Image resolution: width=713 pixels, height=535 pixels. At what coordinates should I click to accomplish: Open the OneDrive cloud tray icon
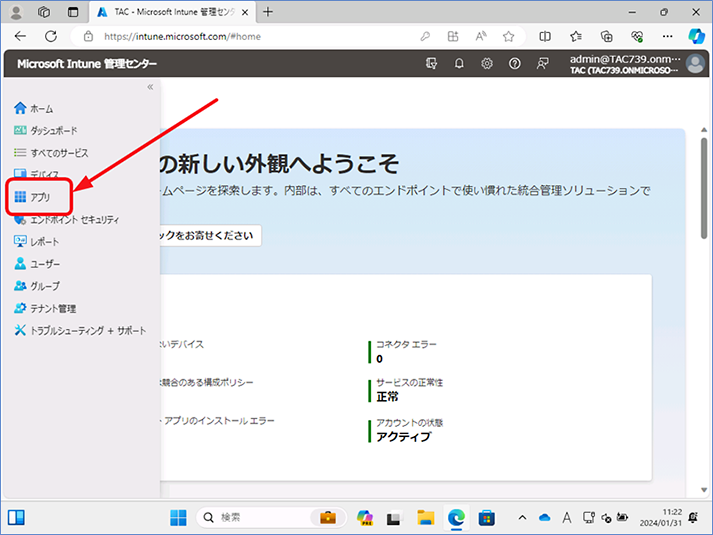[x=544, y=517]
